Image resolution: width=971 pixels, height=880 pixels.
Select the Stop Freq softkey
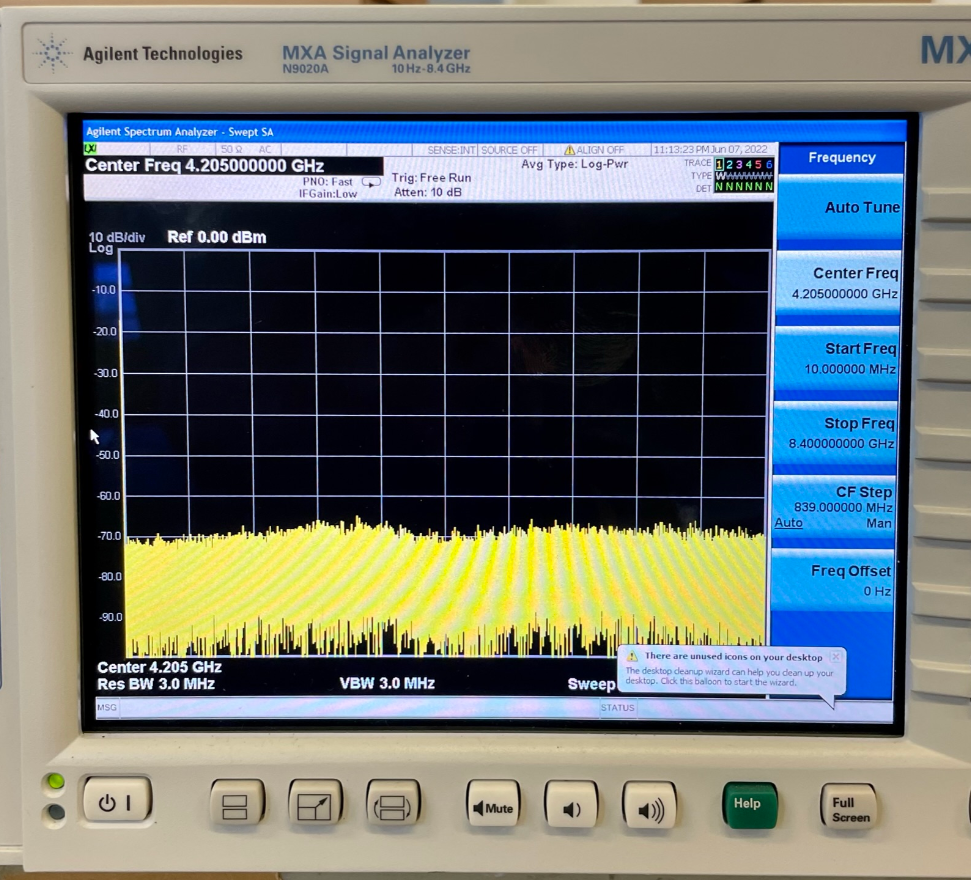tap(839, 433)
